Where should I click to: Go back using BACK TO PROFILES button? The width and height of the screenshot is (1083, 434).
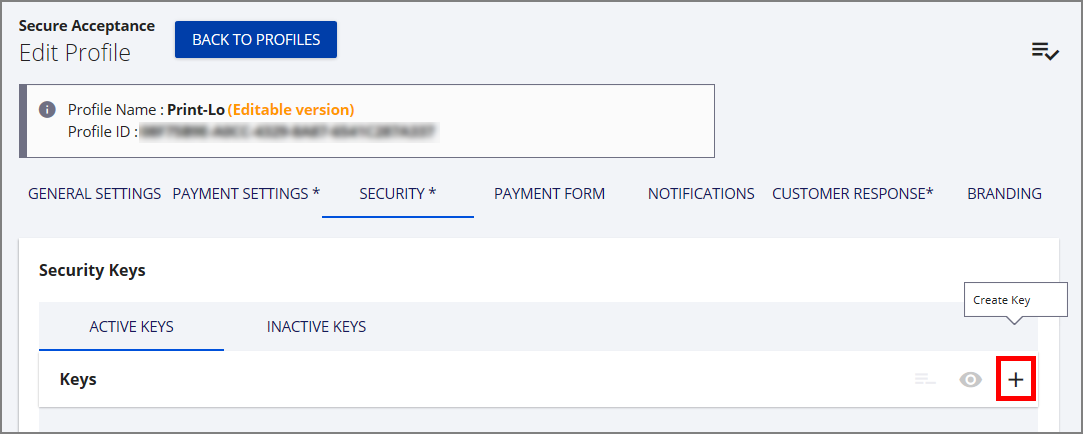coord(256,40)
